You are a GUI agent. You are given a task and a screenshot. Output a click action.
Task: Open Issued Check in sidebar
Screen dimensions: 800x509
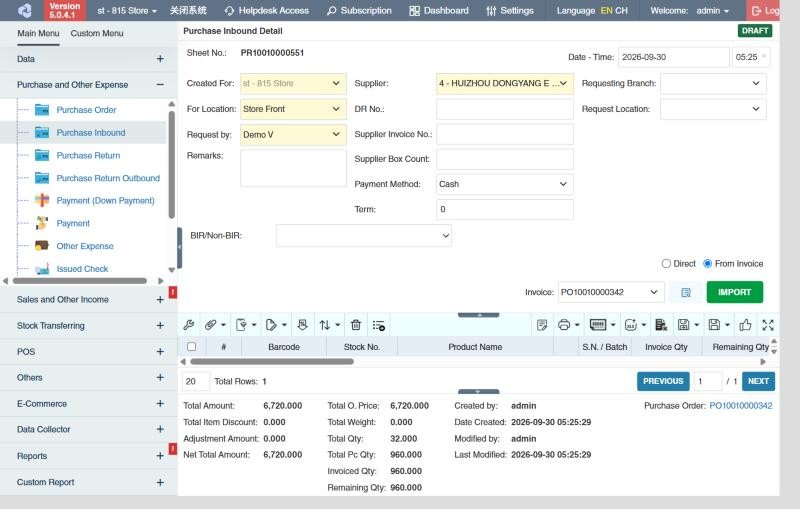coord(82,269)
